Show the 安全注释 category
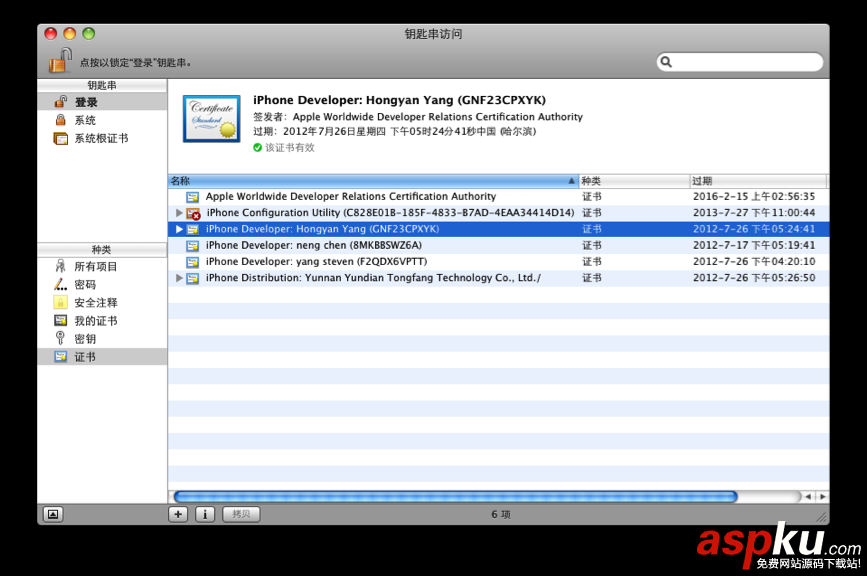867x576 pixels. coord(102,302)
